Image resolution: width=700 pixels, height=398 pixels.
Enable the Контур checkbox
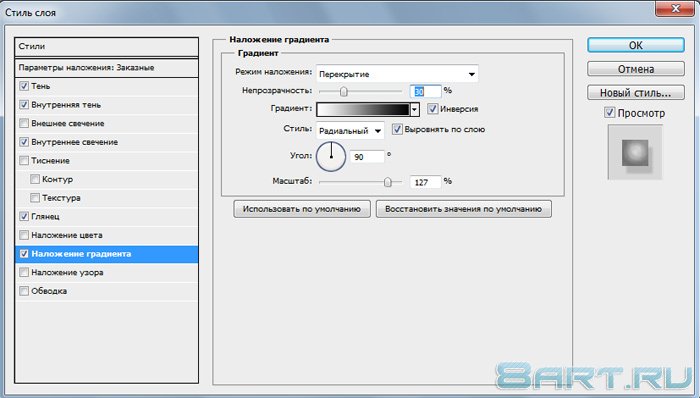pos(35,179)
